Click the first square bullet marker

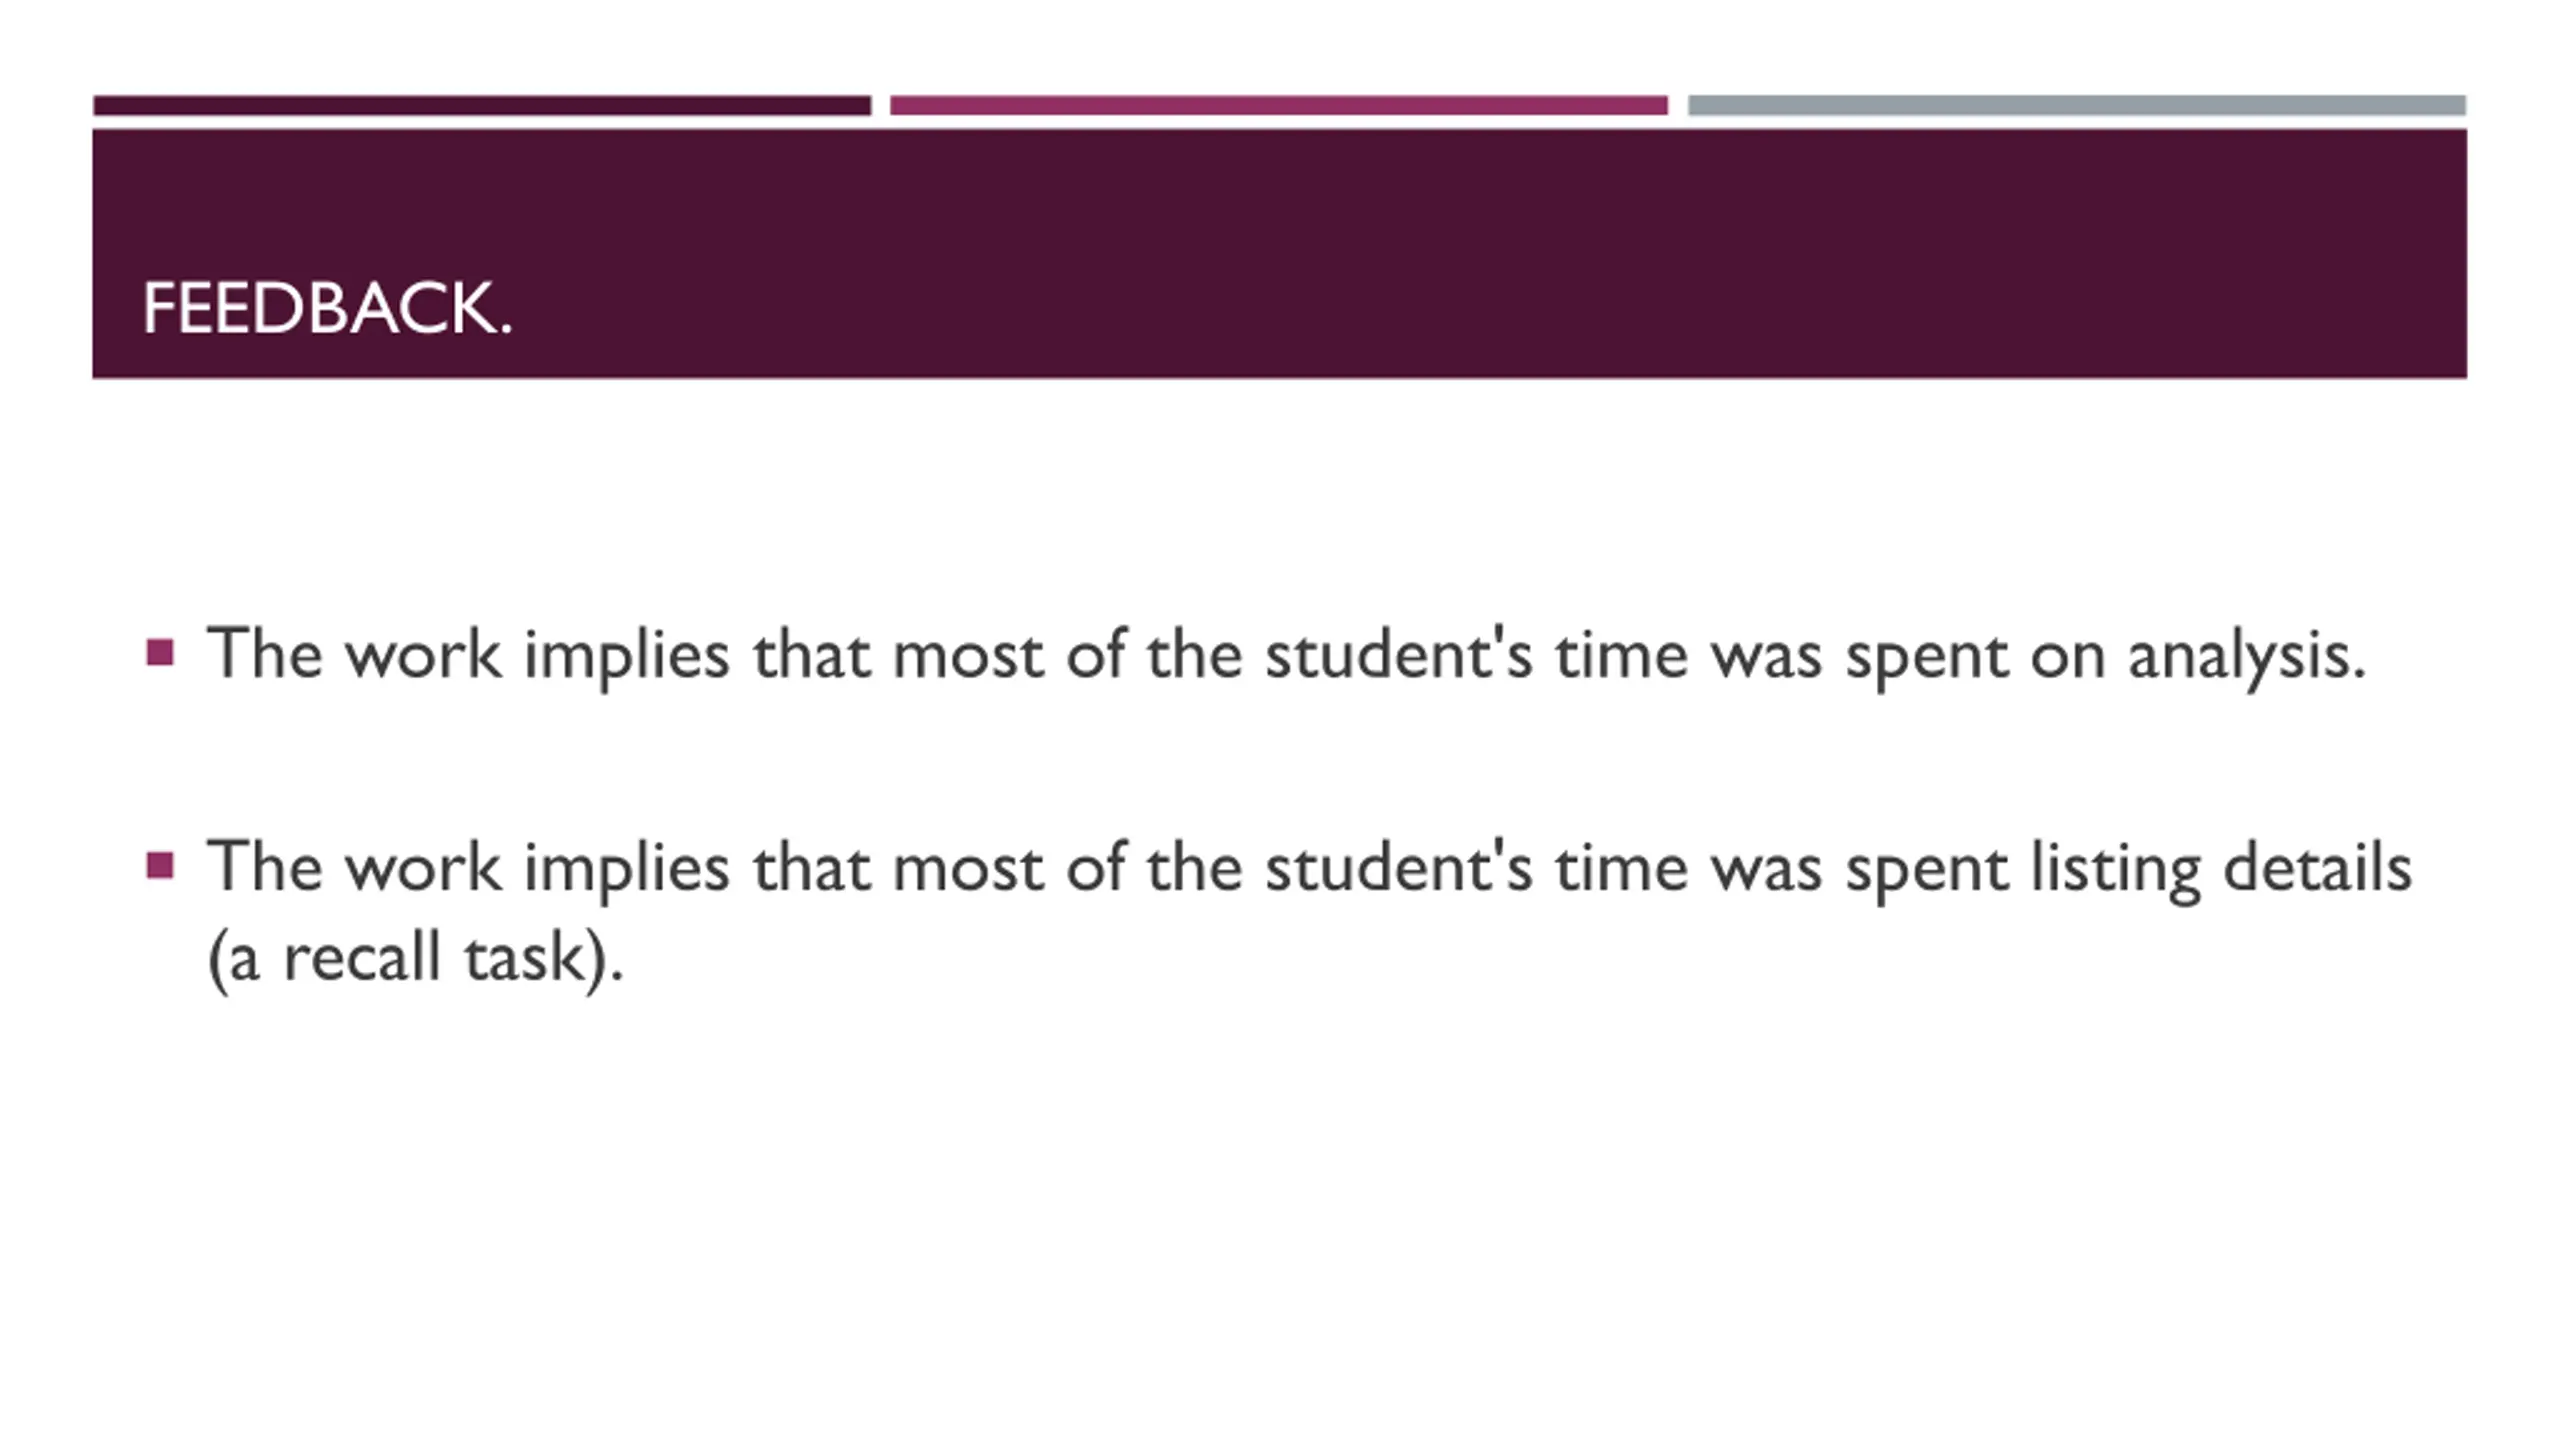(x=160, y=653)
